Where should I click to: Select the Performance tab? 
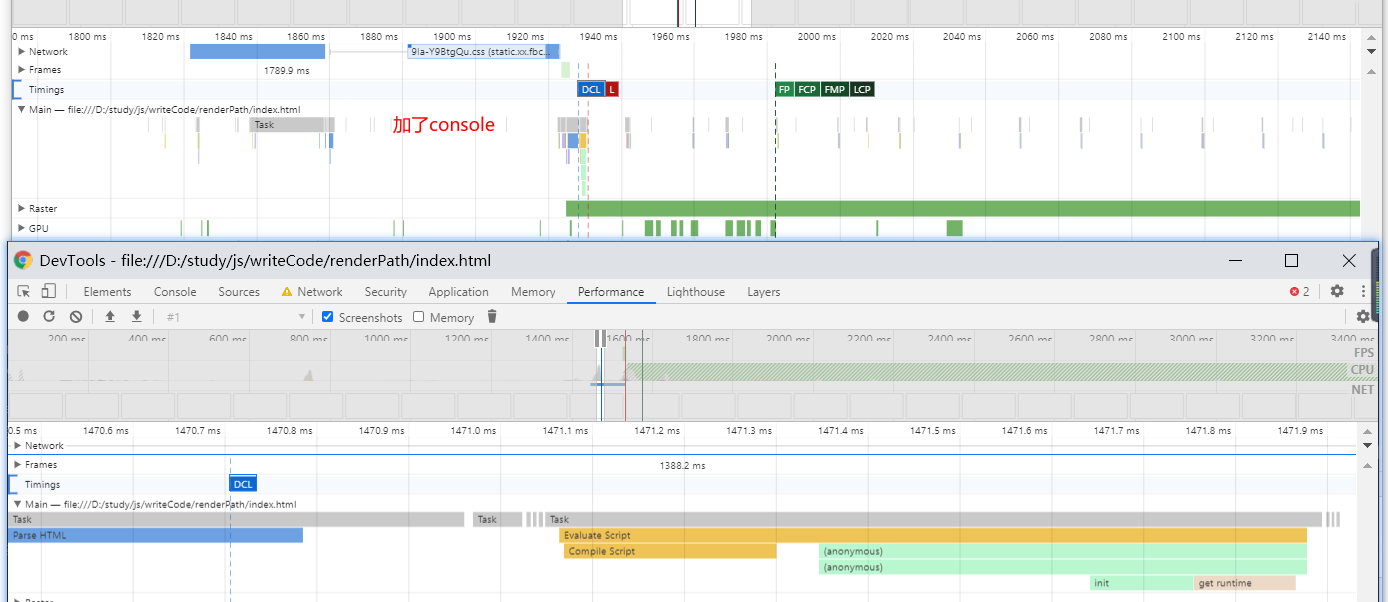click(x=611, y=292)
